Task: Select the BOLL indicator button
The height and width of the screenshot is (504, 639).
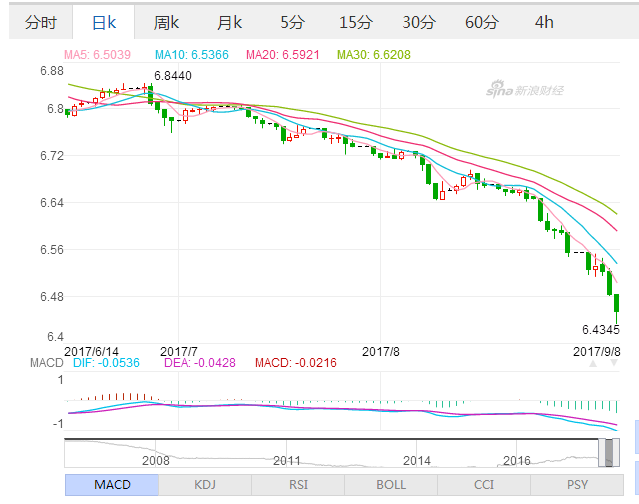Action: (x=391, y=485)
